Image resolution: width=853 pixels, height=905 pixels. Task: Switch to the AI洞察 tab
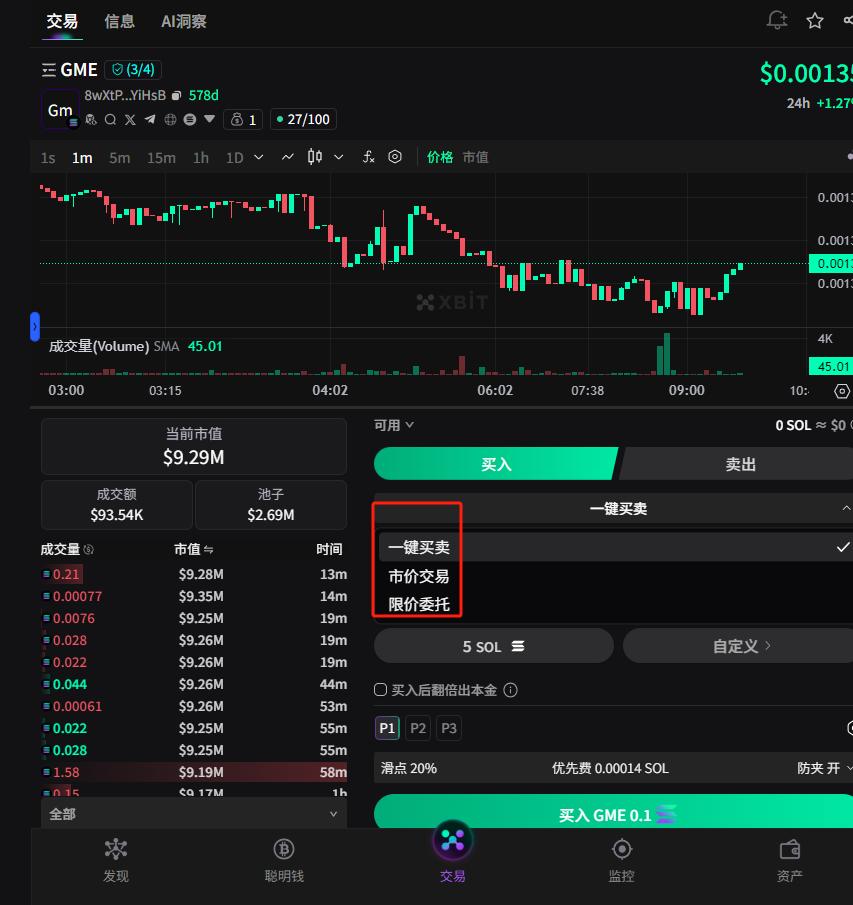click(x=184, y=21)
